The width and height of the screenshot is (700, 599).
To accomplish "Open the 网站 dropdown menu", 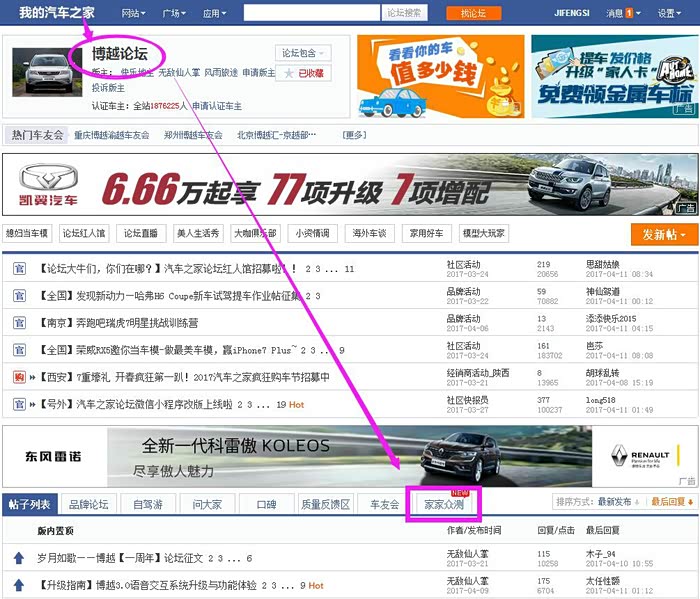I will tap(133, 13).
